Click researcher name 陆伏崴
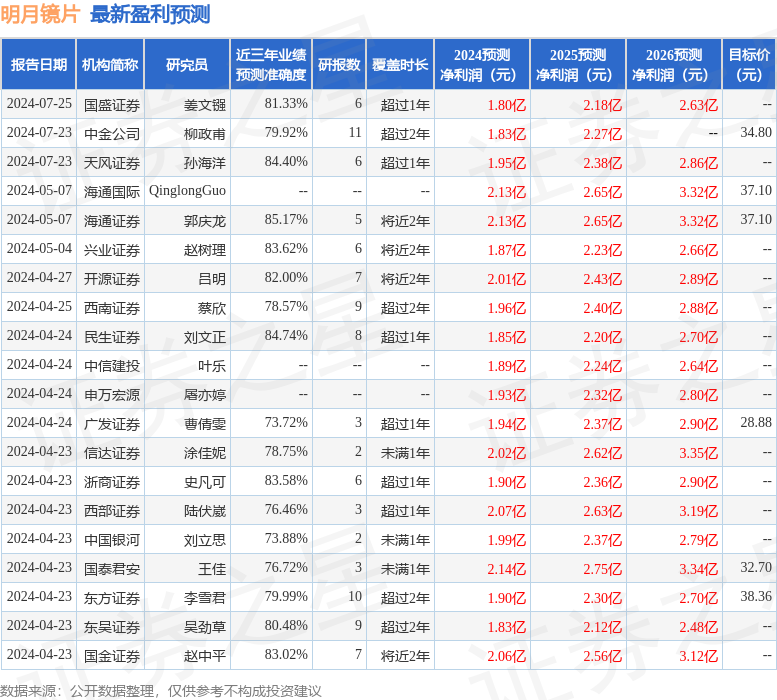This screenshot has width=777, height=700. [x=205, y=511]
